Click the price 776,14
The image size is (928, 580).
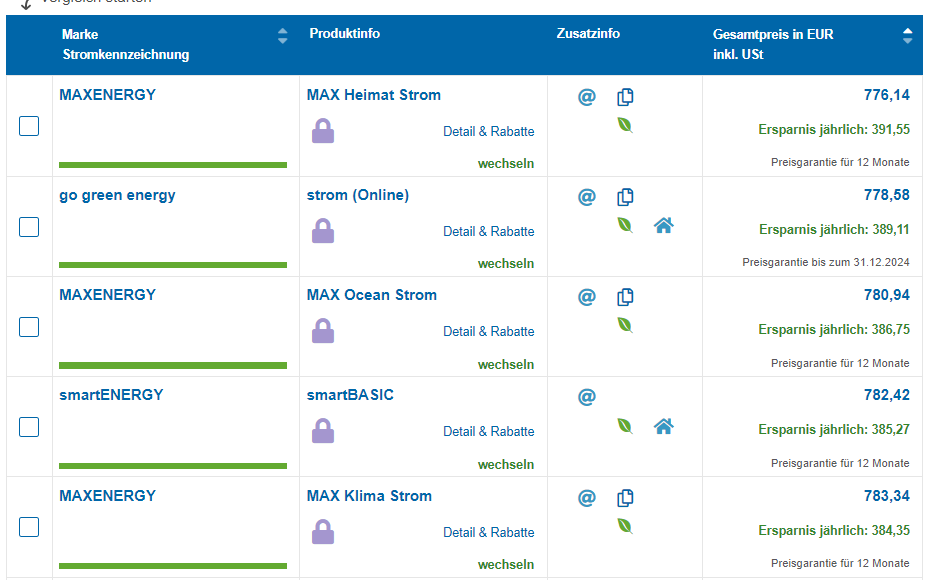(887, 95)
